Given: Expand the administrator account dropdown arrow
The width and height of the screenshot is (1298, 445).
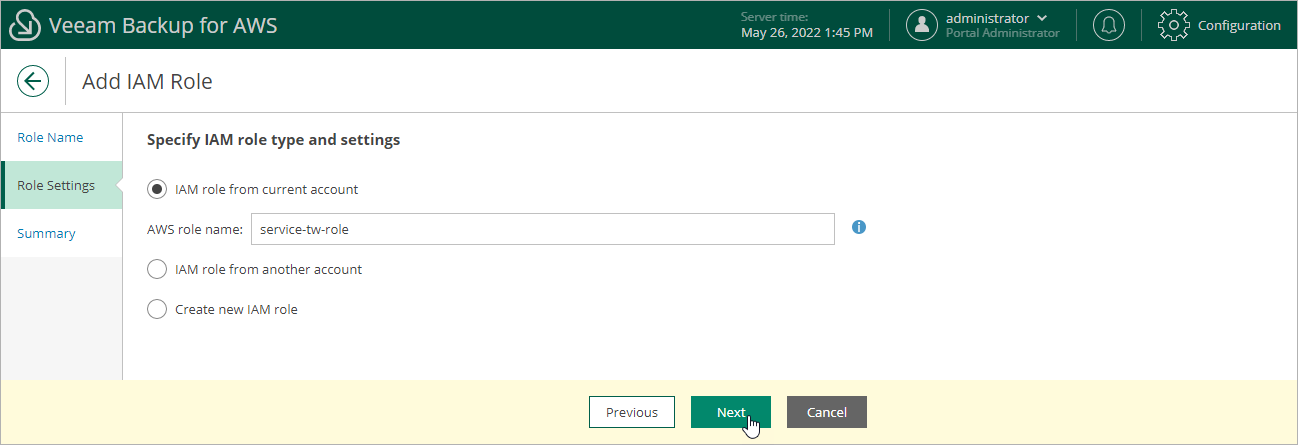Looking at the screenshot, I should [x=1043, y=18].
